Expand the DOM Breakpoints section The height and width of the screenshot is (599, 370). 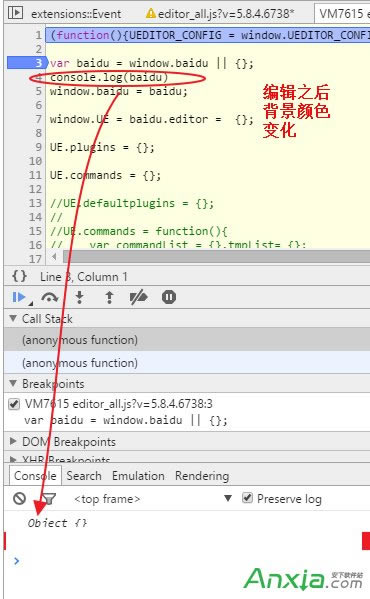(13, 441)
